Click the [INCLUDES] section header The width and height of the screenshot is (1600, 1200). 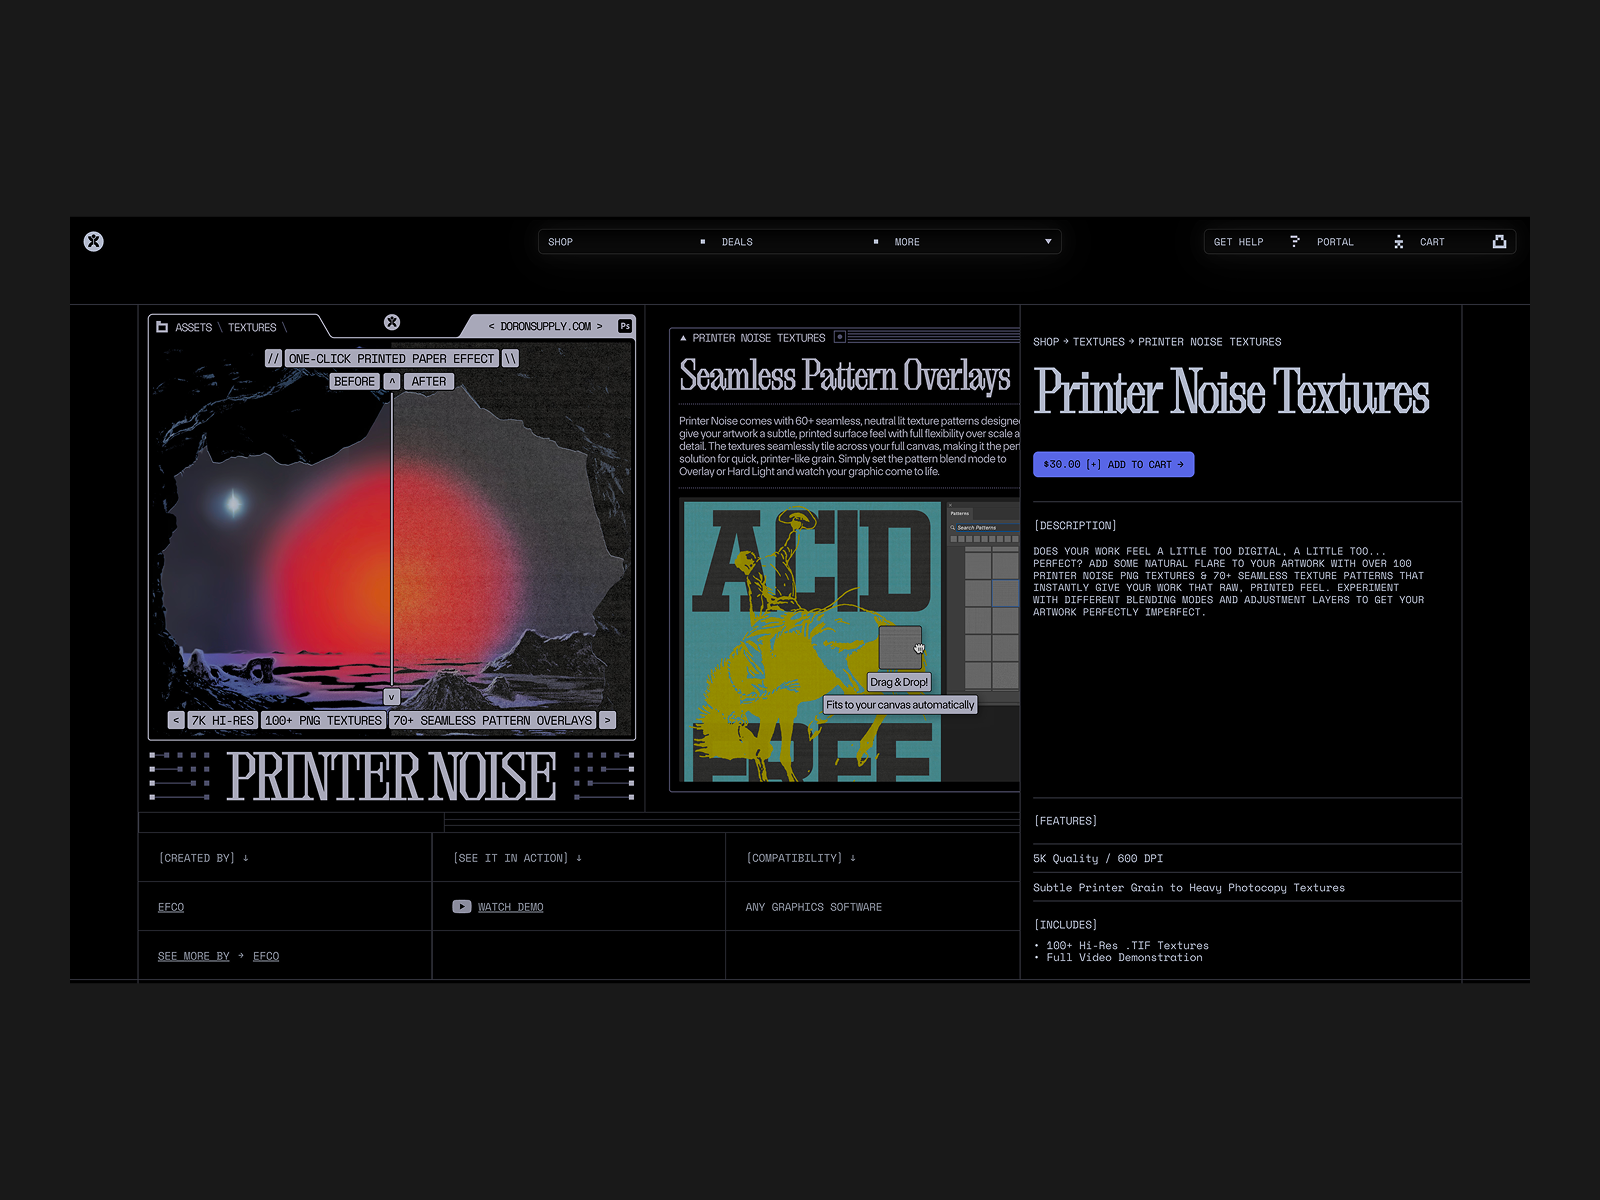click(1065, 925)
